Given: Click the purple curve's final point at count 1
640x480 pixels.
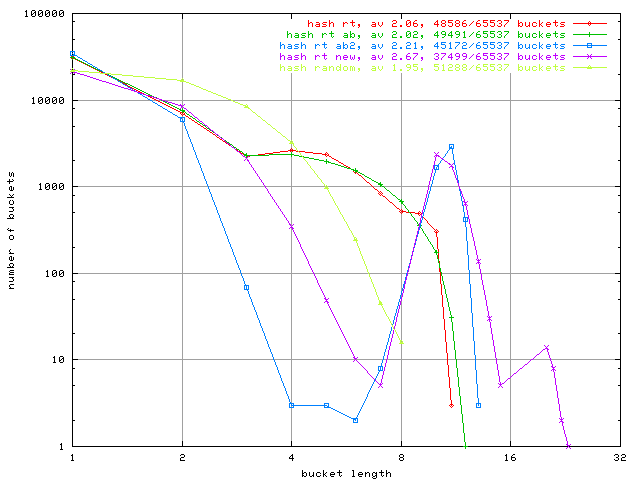Looking at the screenshot, I should [569, 446].
